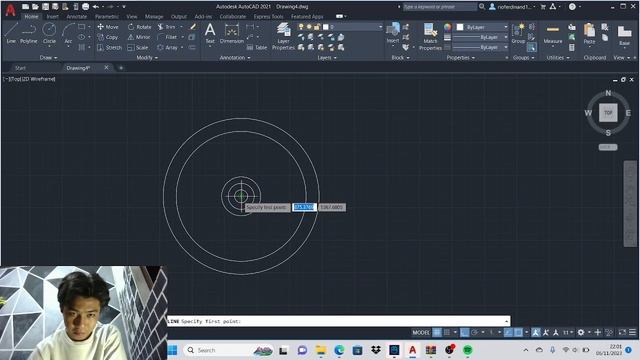Open the Output ribbon tab
The height and width of the screenshot is (360, 640).
pyautogui.click(x=179, y=17)
